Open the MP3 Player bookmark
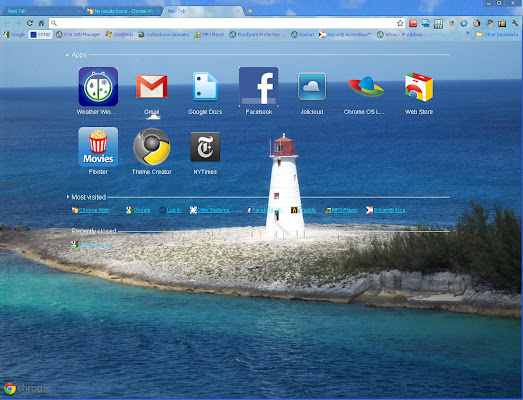523x400 pixels. pyautogui.click(x=209, y=34)
